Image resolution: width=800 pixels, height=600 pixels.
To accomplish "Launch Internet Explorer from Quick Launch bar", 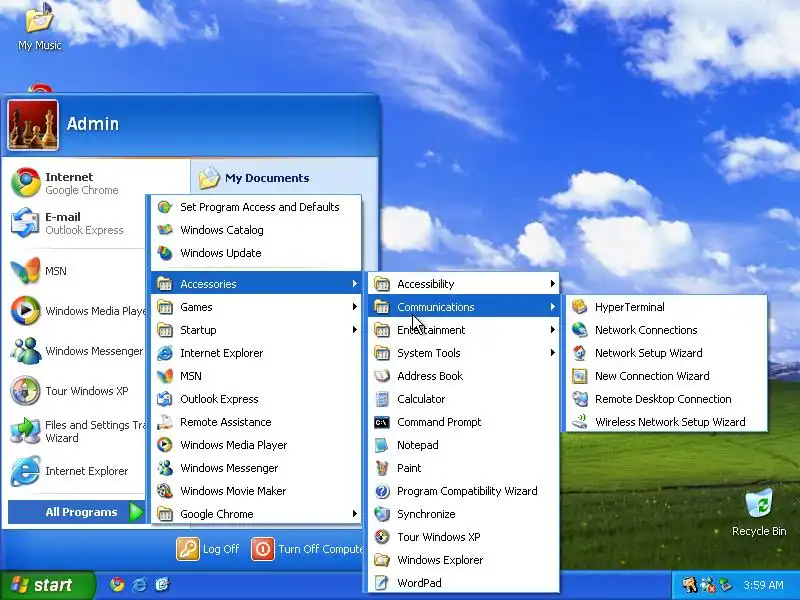I will point(140,584).
